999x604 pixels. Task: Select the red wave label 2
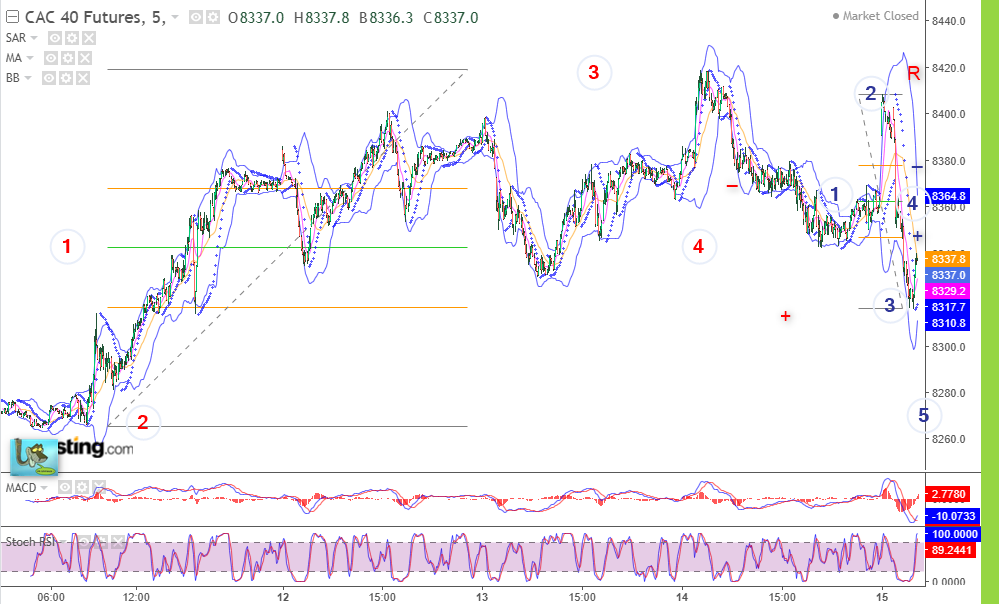pos(143,422)
